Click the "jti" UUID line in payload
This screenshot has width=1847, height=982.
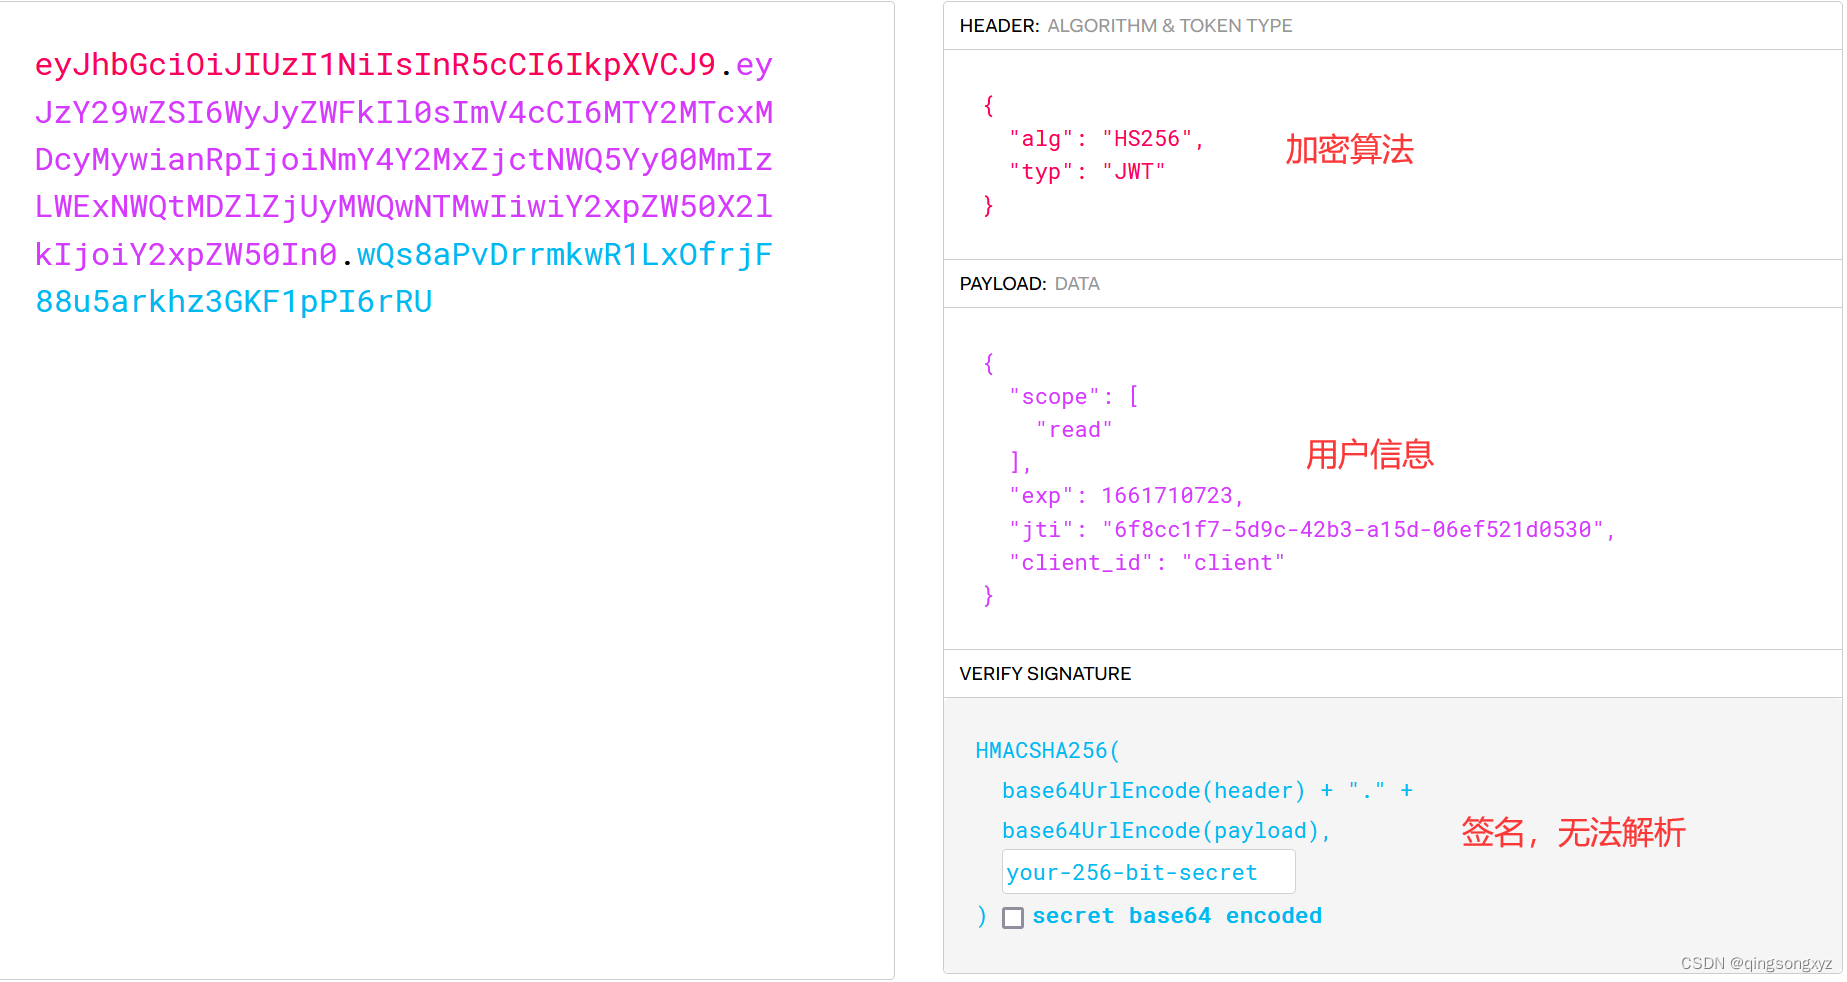[x=1313, y=529]
